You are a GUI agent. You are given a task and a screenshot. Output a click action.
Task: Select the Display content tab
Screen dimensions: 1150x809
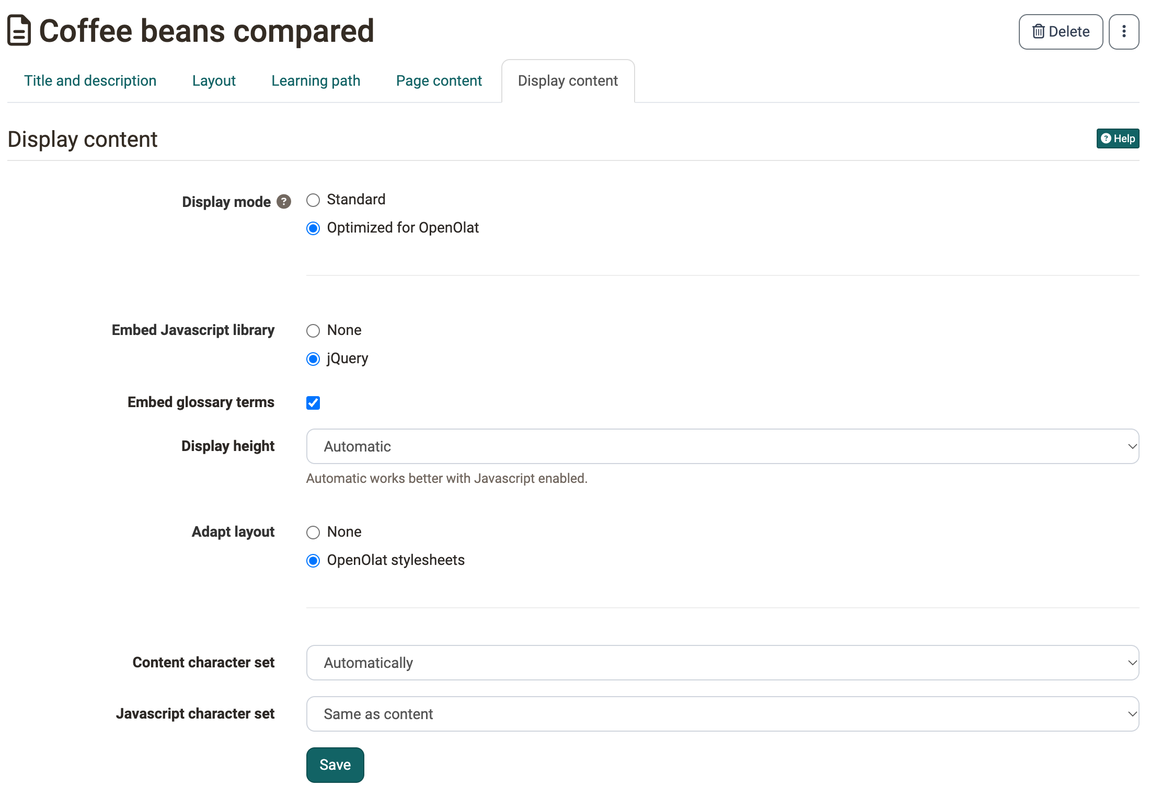568,81
